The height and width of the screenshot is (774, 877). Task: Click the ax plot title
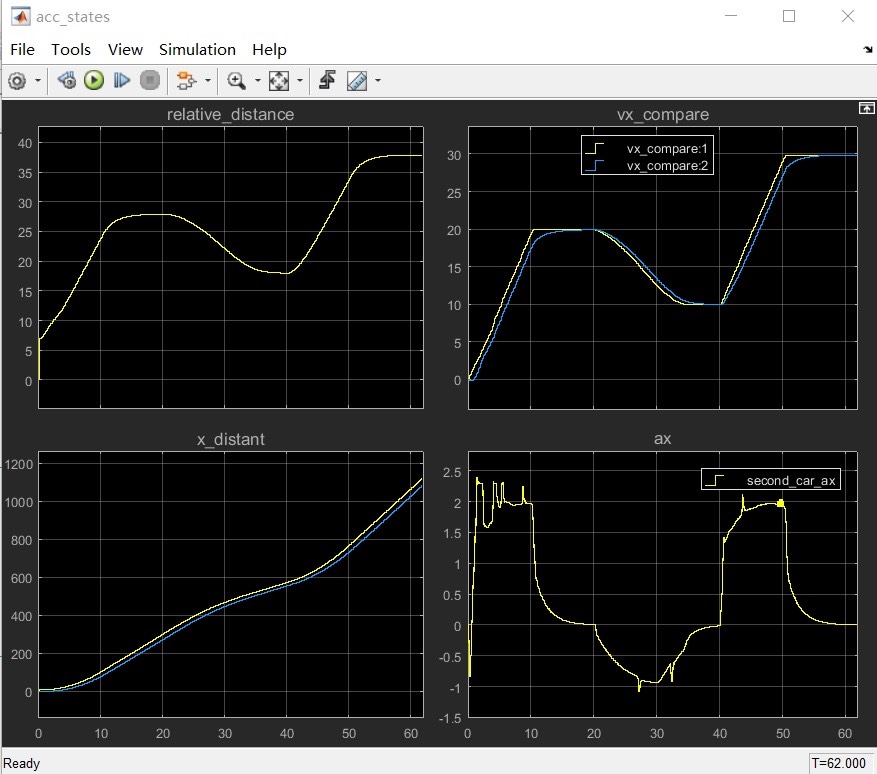[x=662, y=439]
